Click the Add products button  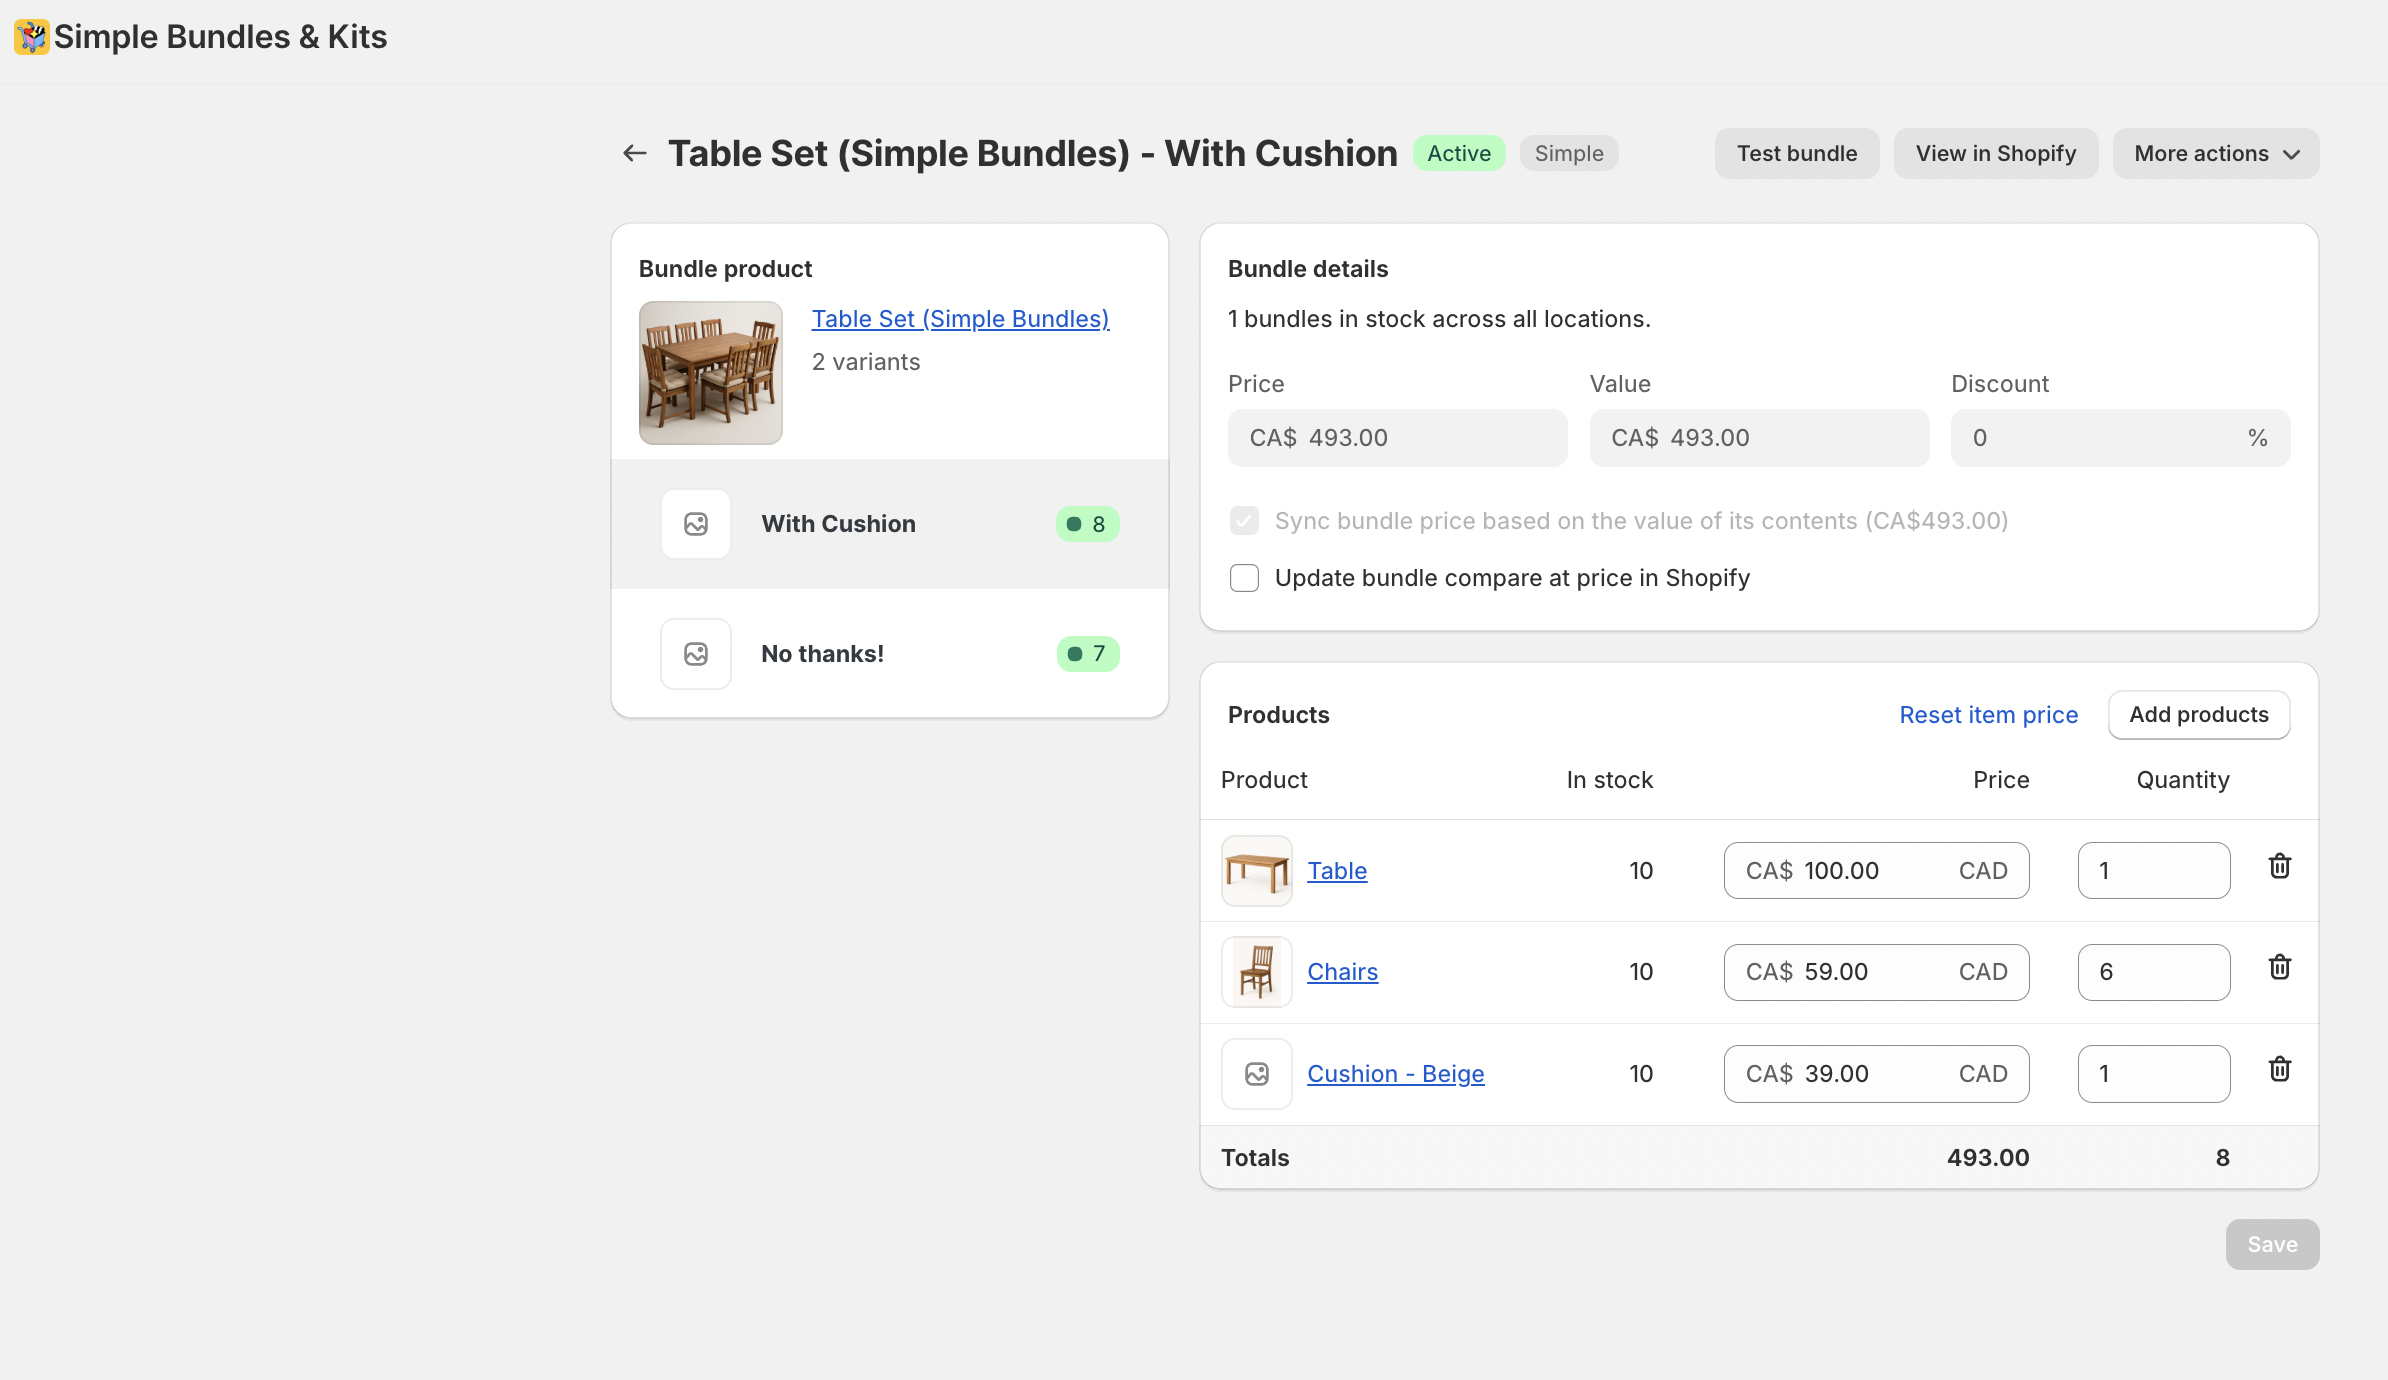(x=2198, y=715)
